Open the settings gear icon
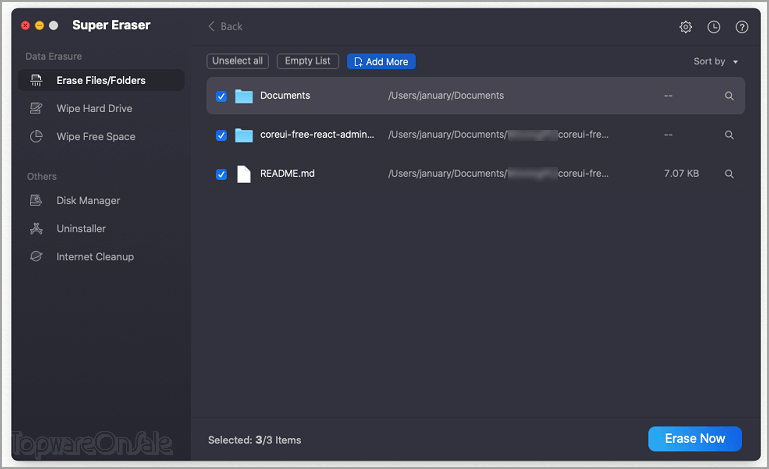Viewport: 769px width, 469px height. 686,27
